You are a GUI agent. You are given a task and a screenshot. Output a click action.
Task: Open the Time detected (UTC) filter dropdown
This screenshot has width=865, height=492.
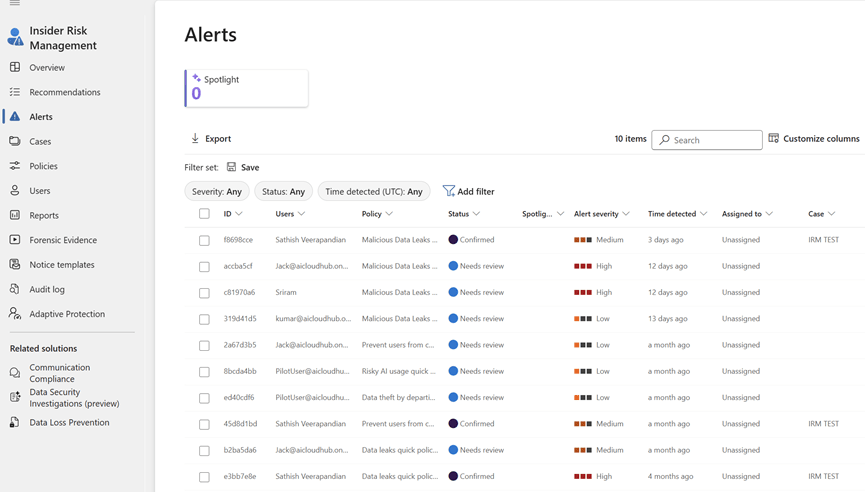pyautogui.click(x=373, y=191)
